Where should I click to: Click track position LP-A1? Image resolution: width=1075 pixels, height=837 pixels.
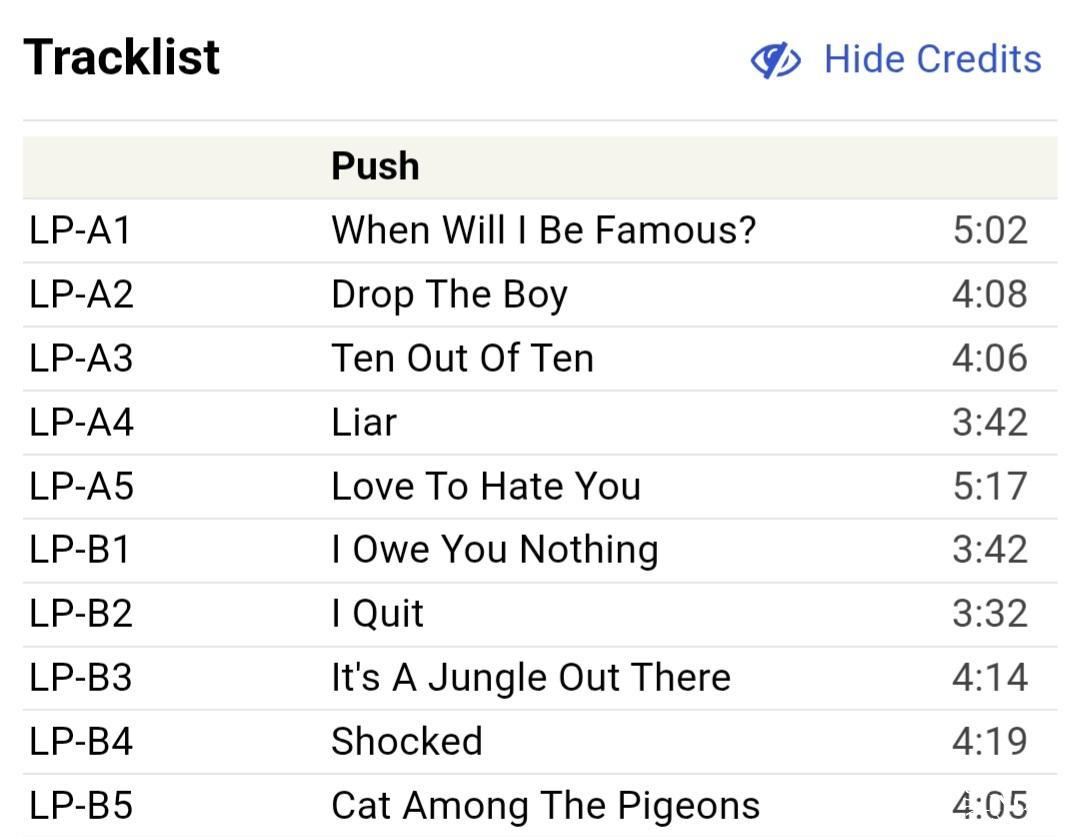point(80,230)
